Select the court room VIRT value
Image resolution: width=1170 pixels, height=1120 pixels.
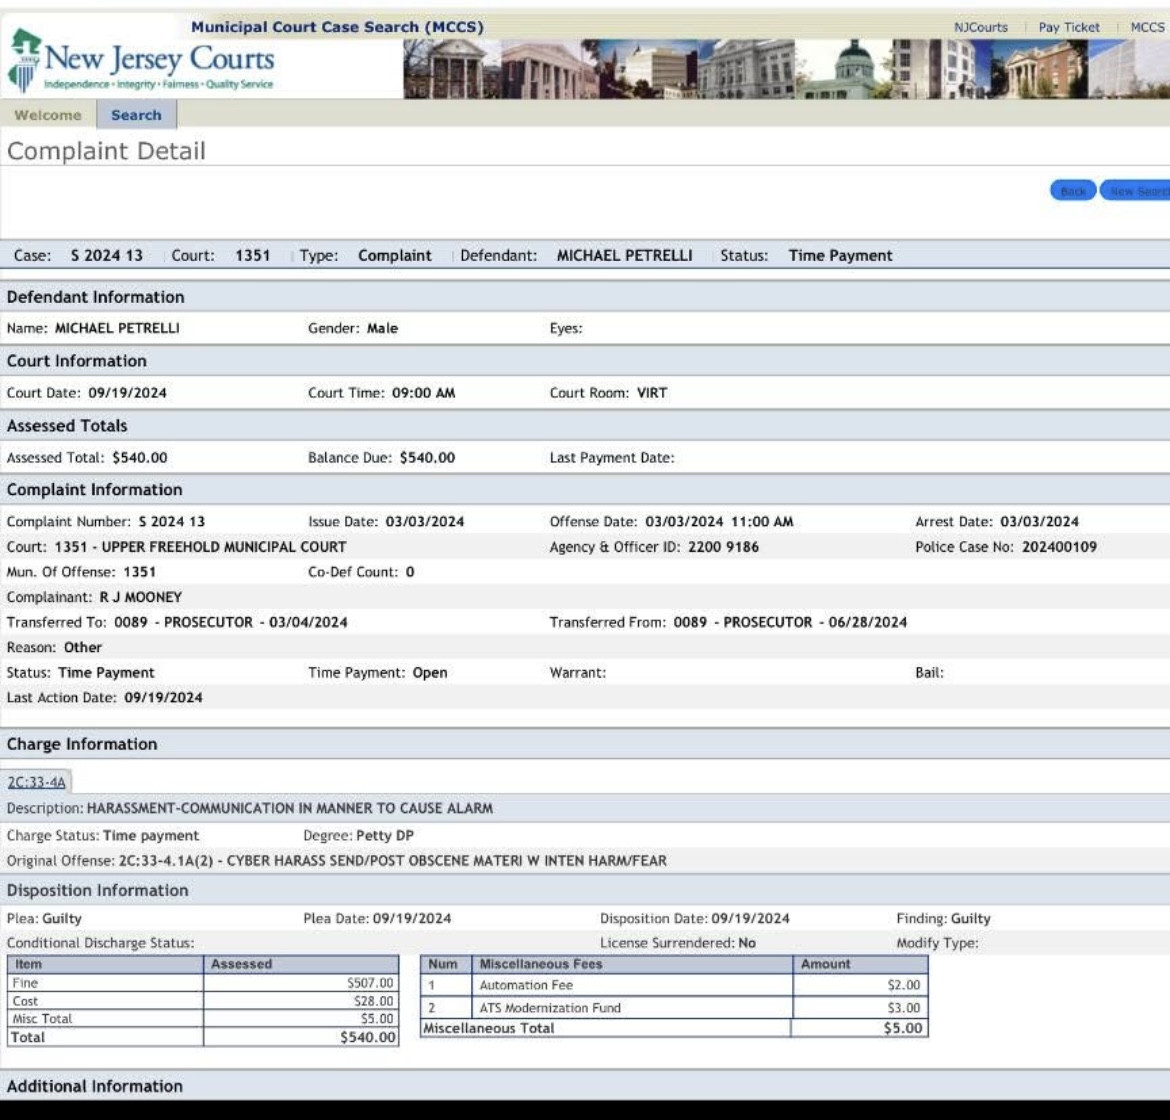pos(651,393)
